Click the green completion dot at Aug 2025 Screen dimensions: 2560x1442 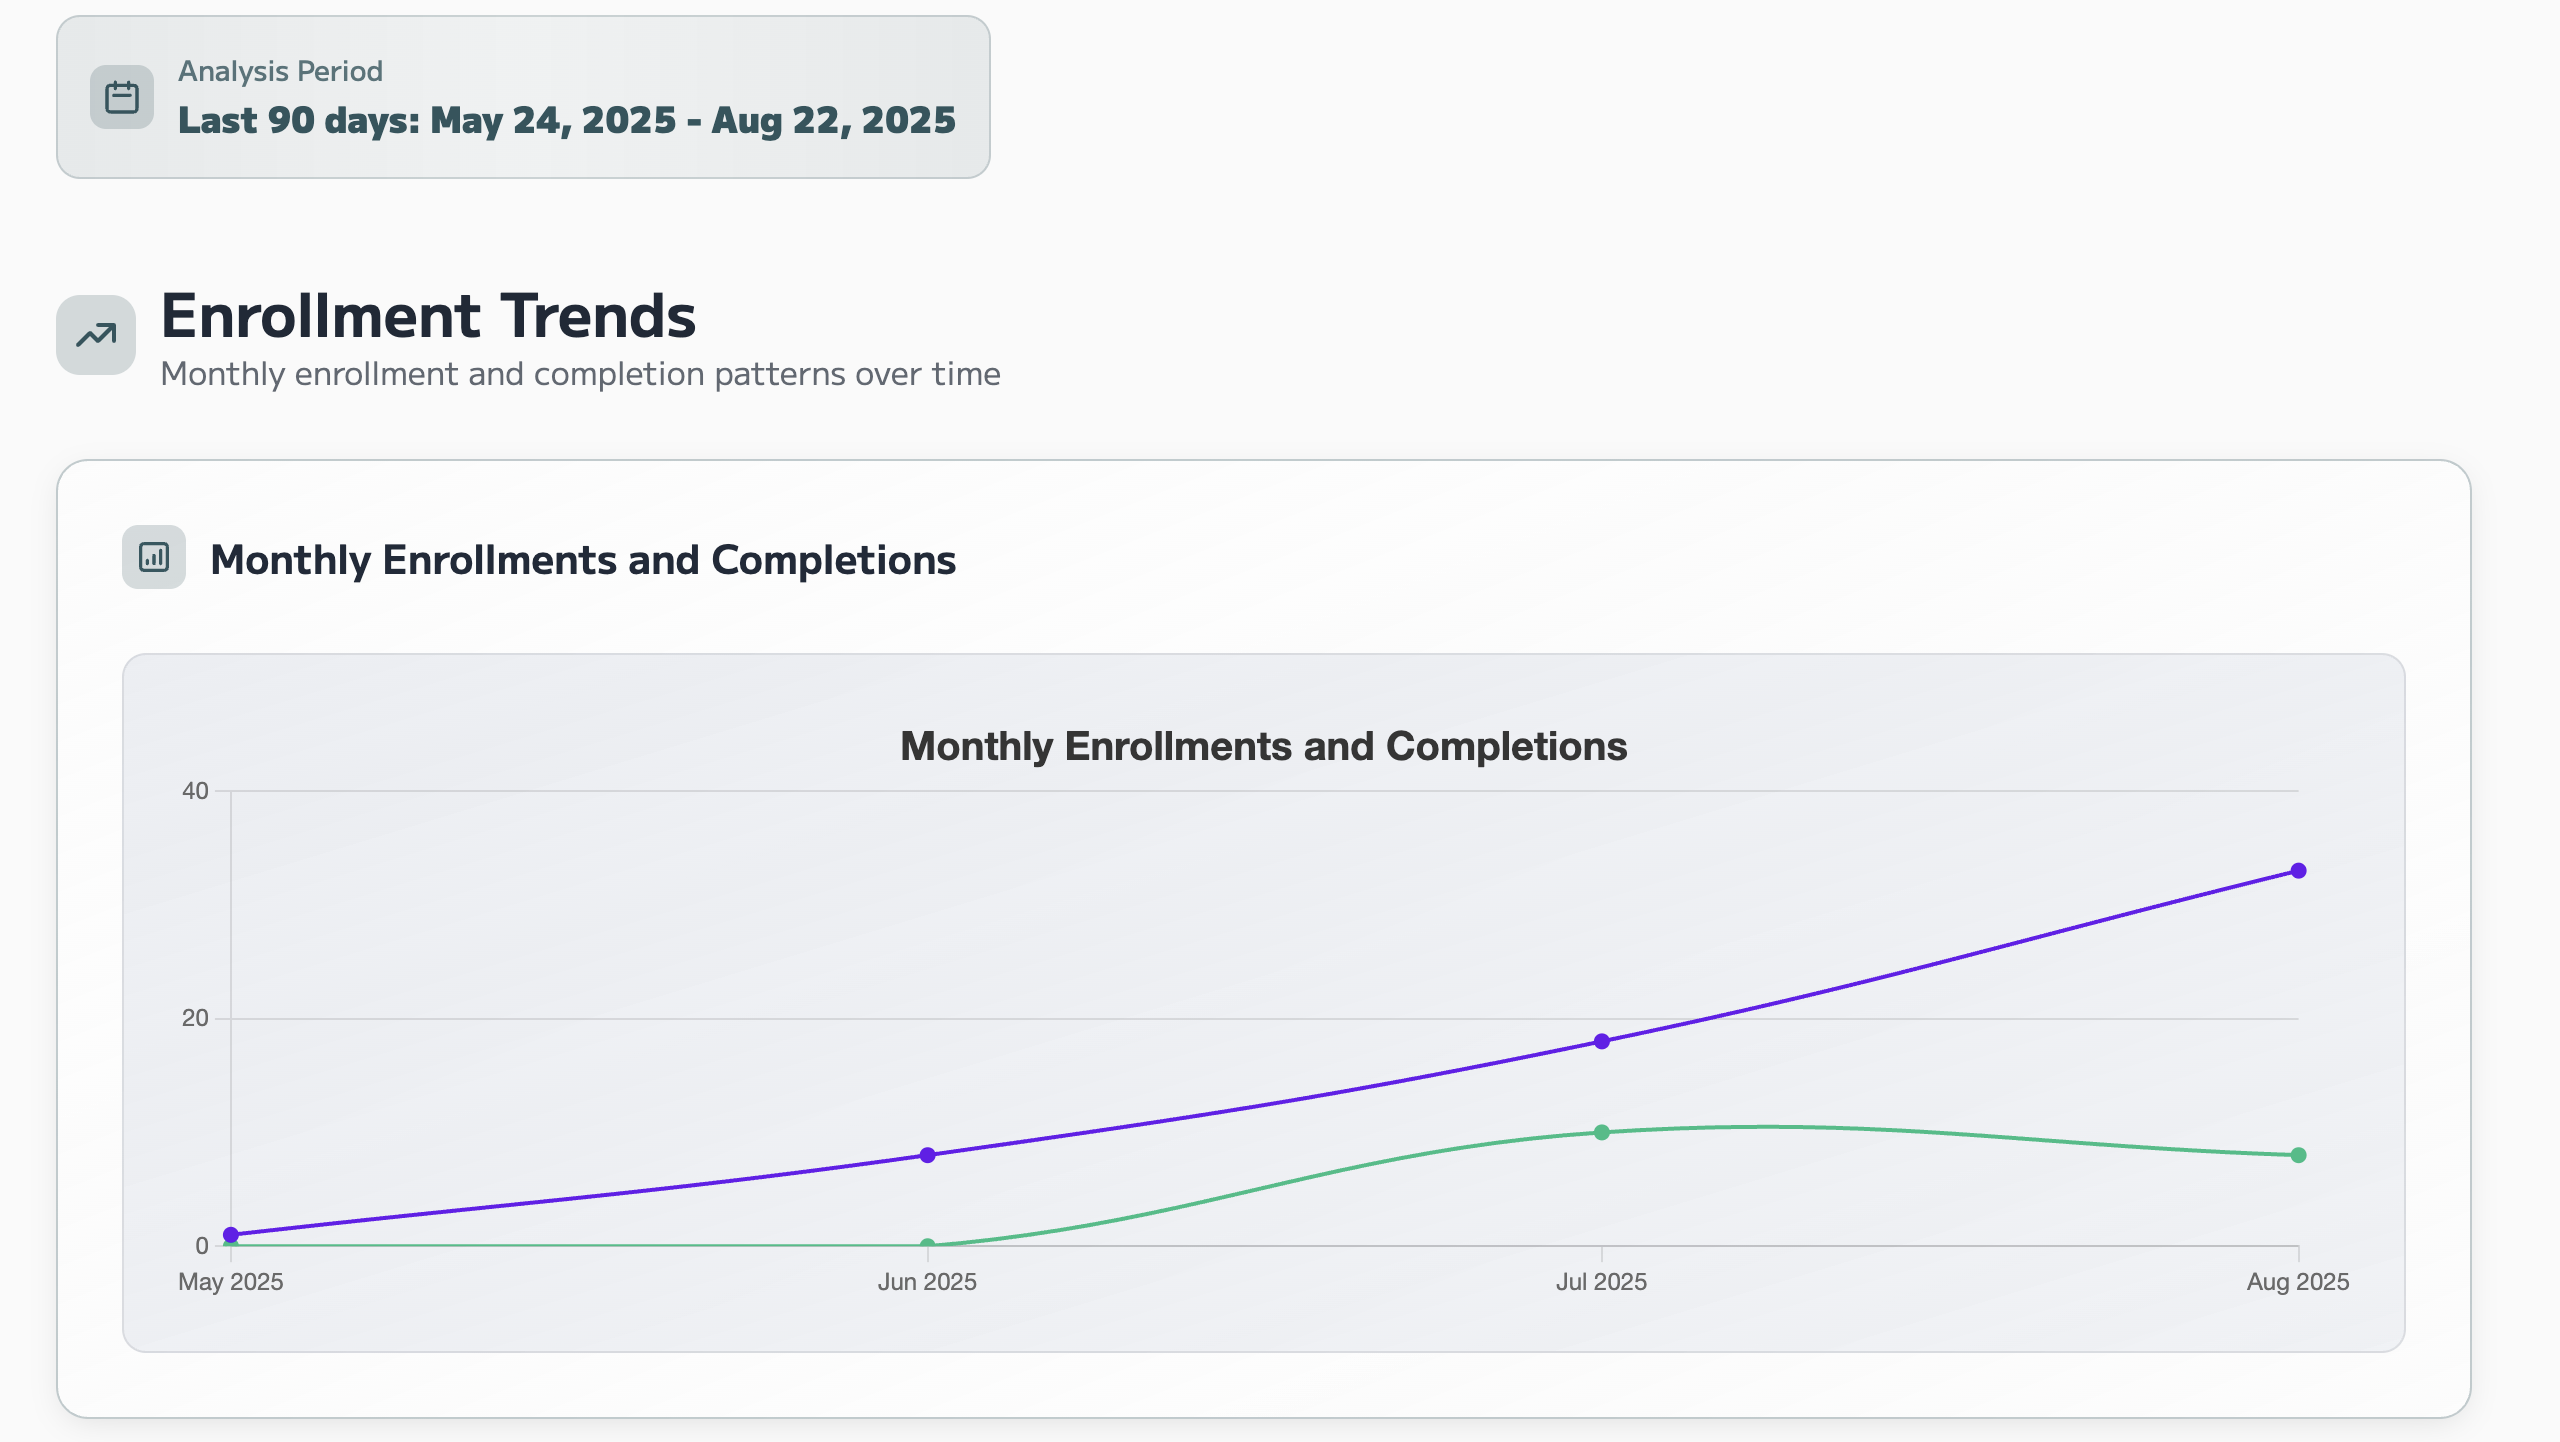2299,1154
